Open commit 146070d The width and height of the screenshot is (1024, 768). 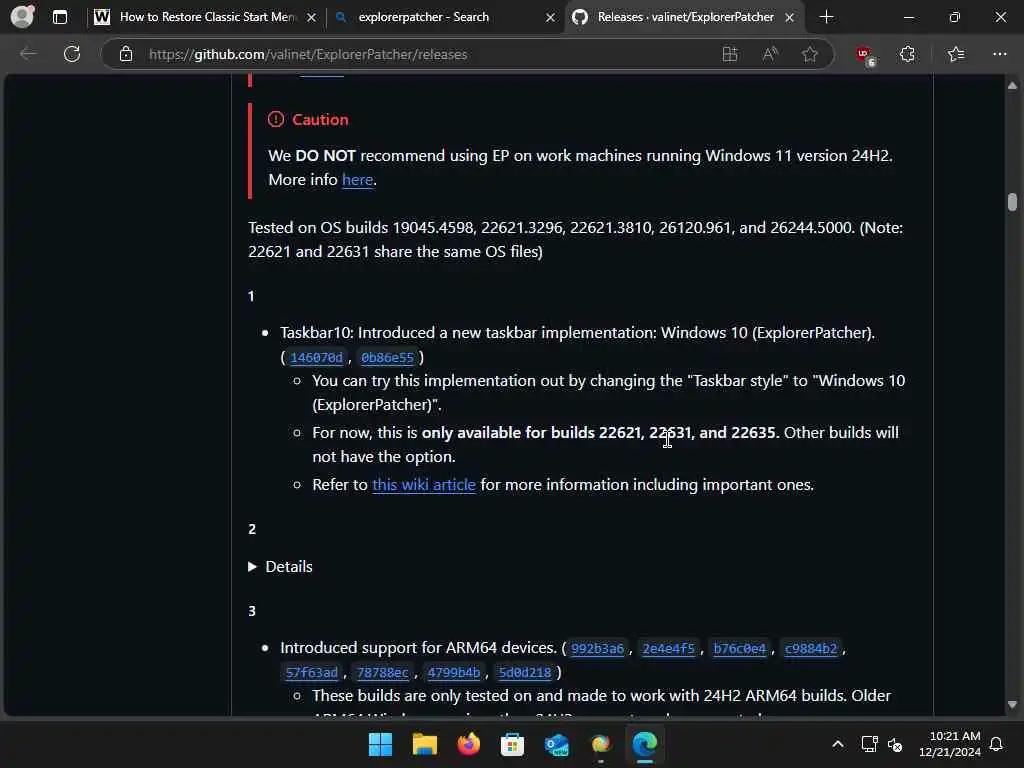tap(316, 357)
